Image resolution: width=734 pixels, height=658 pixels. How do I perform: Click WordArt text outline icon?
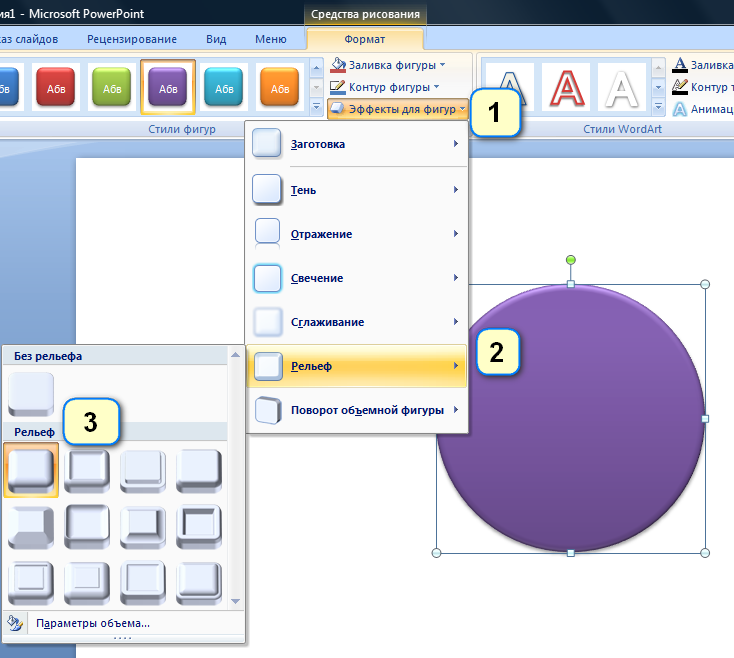[680, 87]
